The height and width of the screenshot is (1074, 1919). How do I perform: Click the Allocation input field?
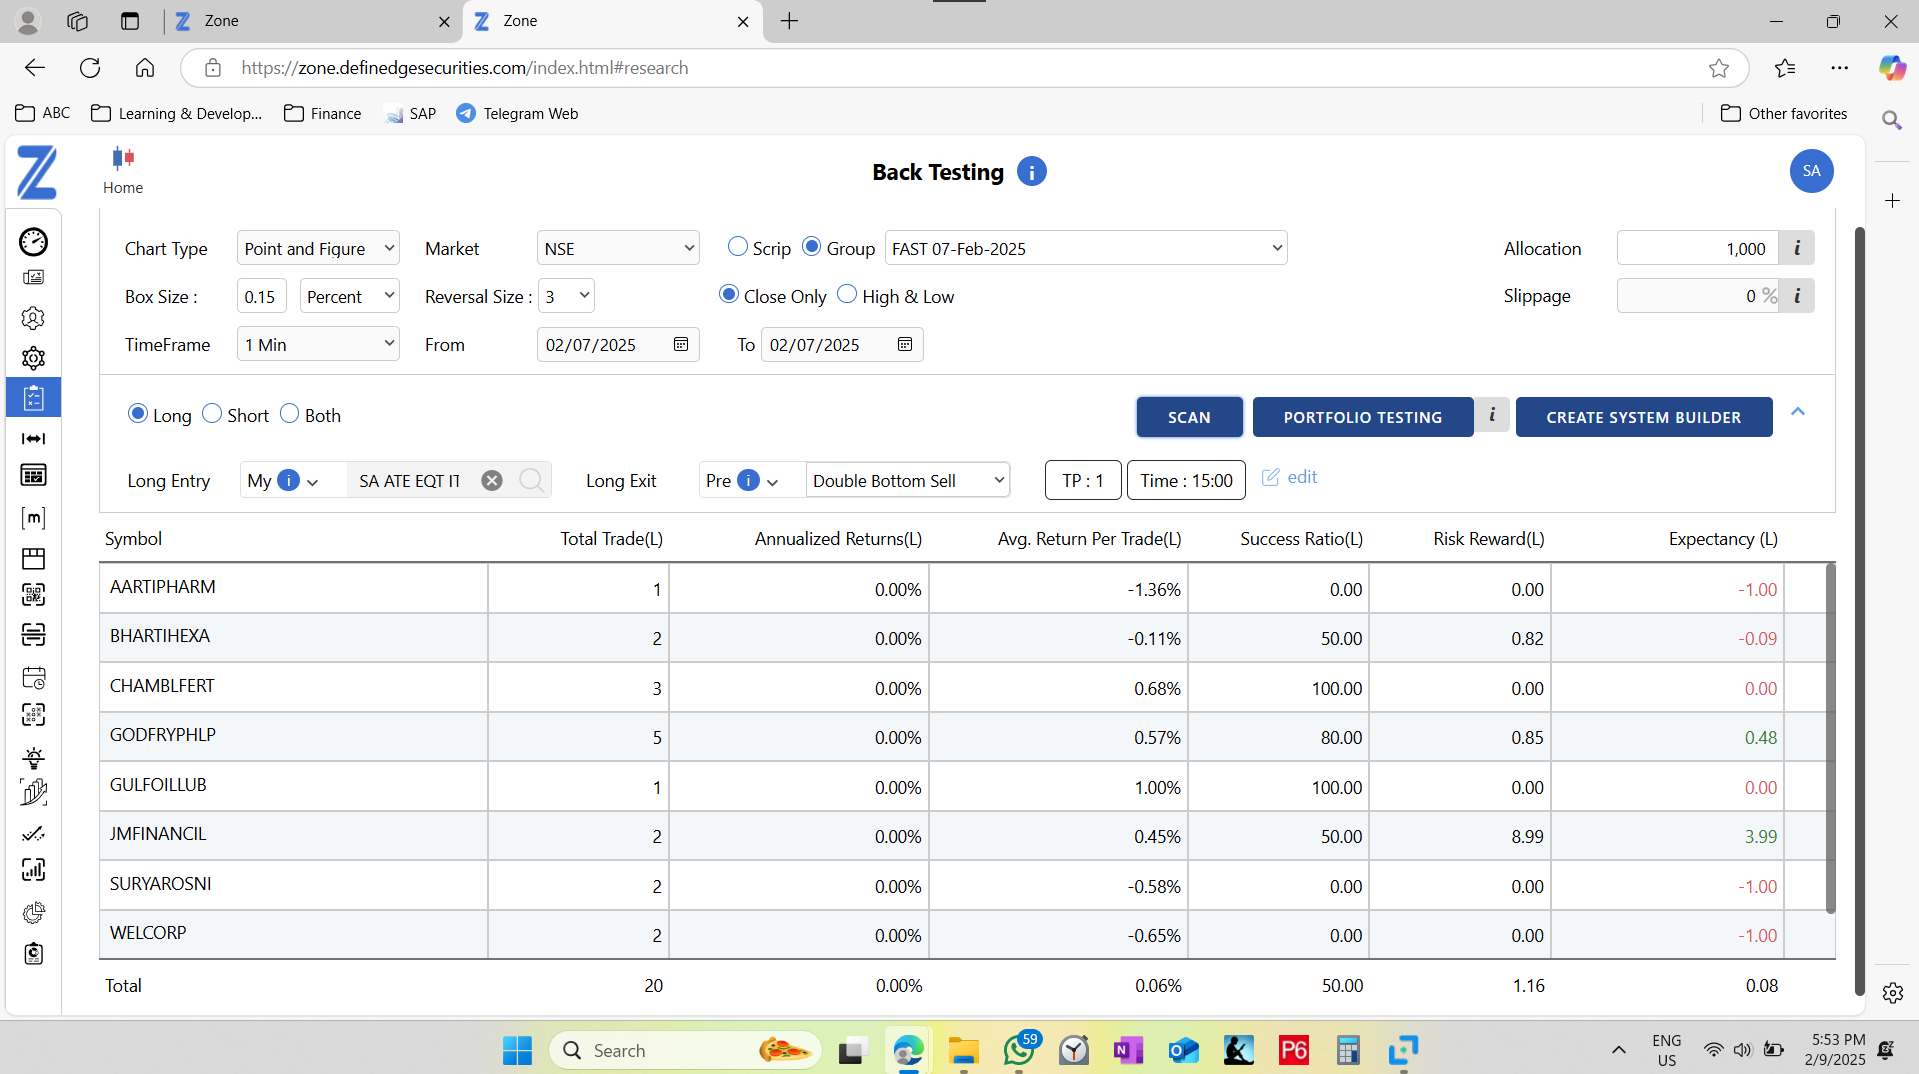coord(1697,248)
